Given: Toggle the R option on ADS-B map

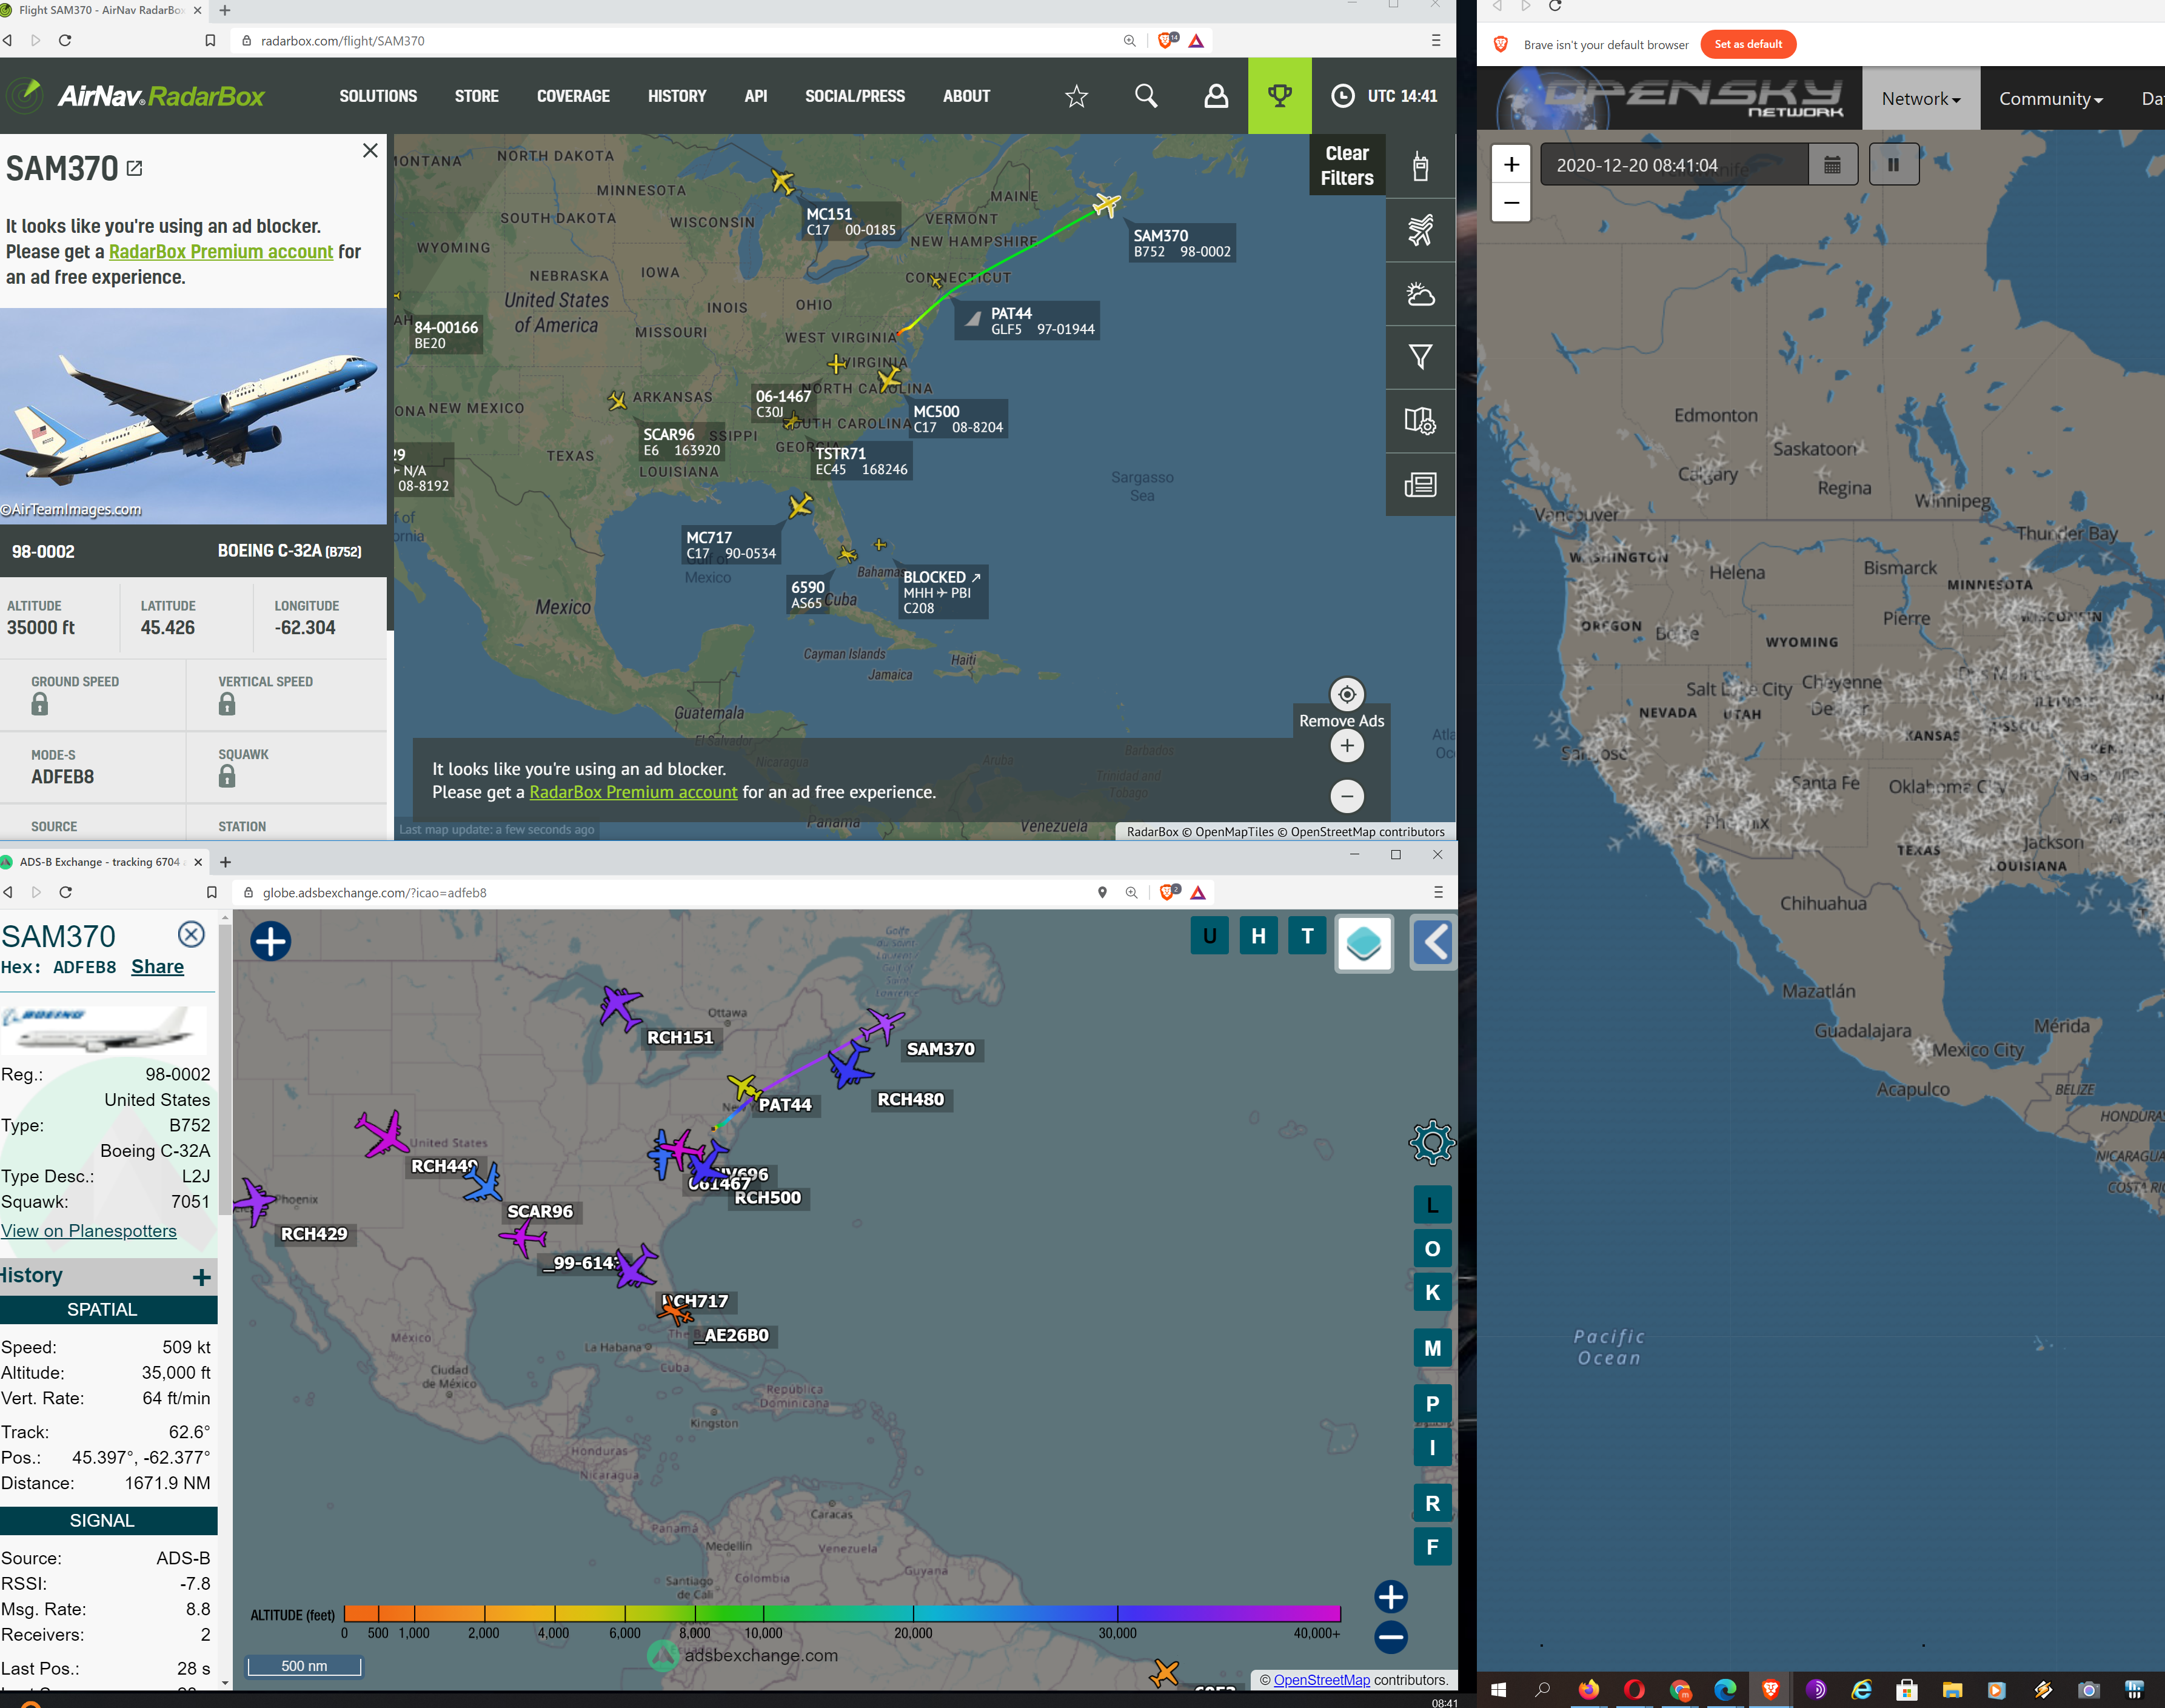Looking at the screenshot, I should pyautogui.click(x=1432, y=1503).
